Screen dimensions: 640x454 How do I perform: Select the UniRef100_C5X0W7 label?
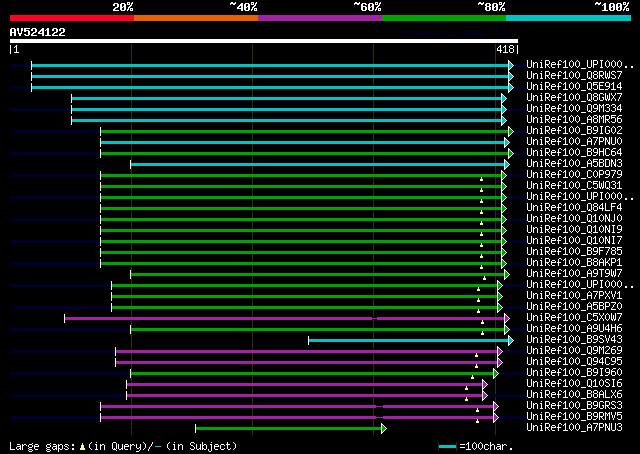pos(574,318)
